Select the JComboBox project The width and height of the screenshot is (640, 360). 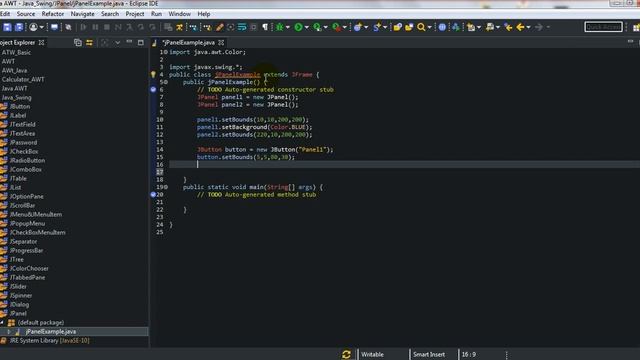[25, 169]
